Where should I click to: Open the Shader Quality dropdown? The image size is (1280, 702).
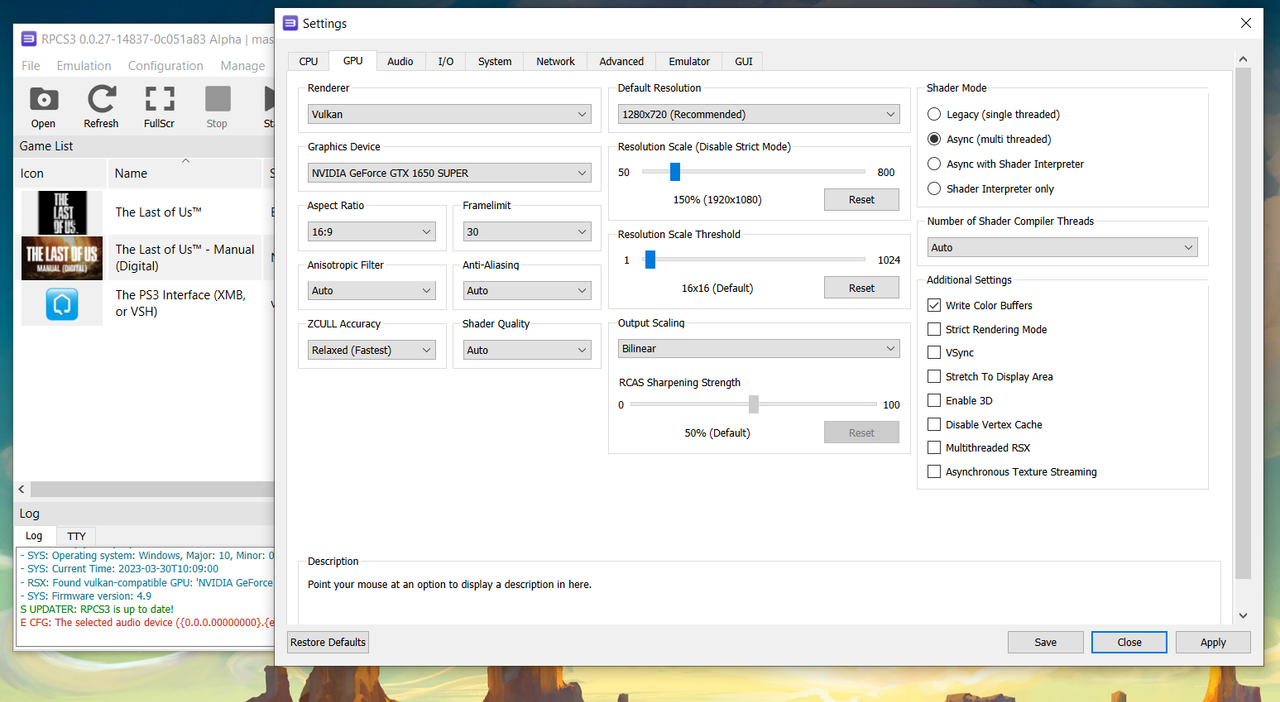click(x=527, y=350)
